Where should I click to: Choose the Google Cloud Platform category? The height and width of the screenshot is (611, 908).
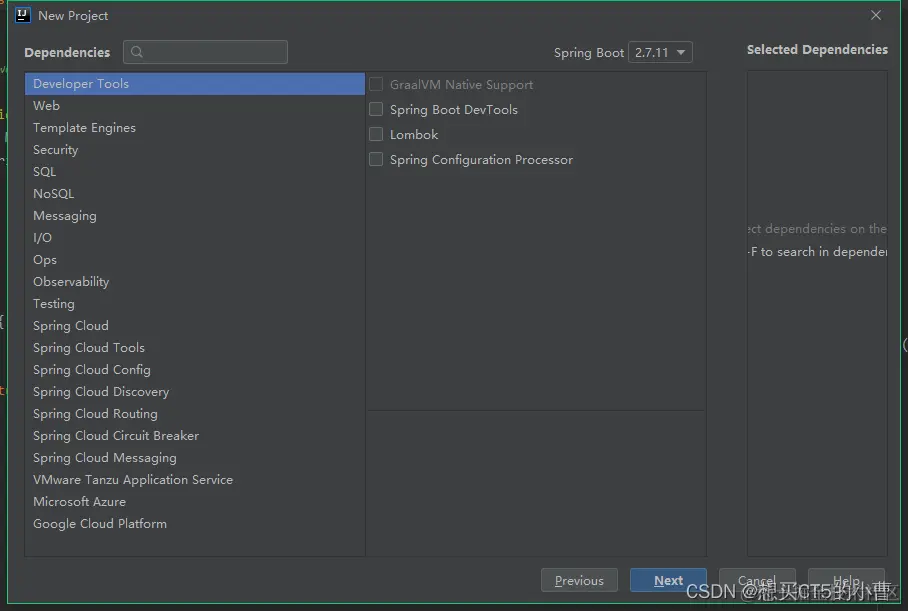tap(195, 524)
